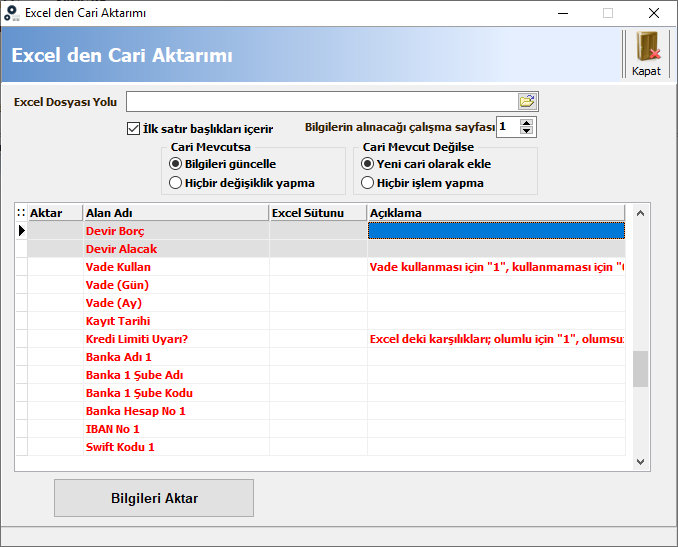Click the Excel Dosyası Yolu input field

tap(322, 102)
